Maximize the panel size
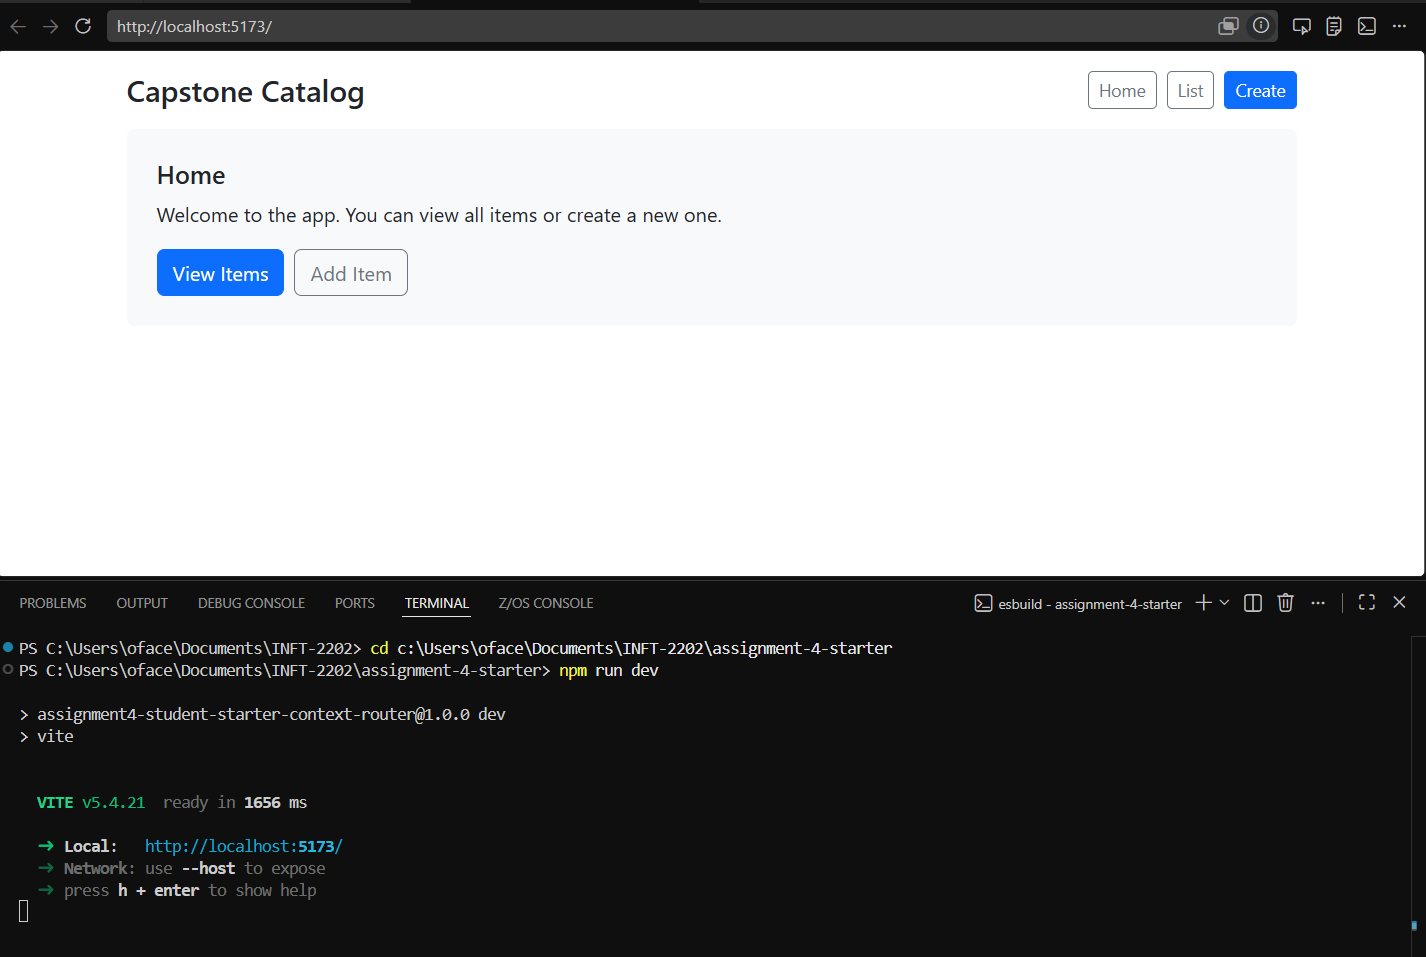The image size is (1426, 957). 1367,602
